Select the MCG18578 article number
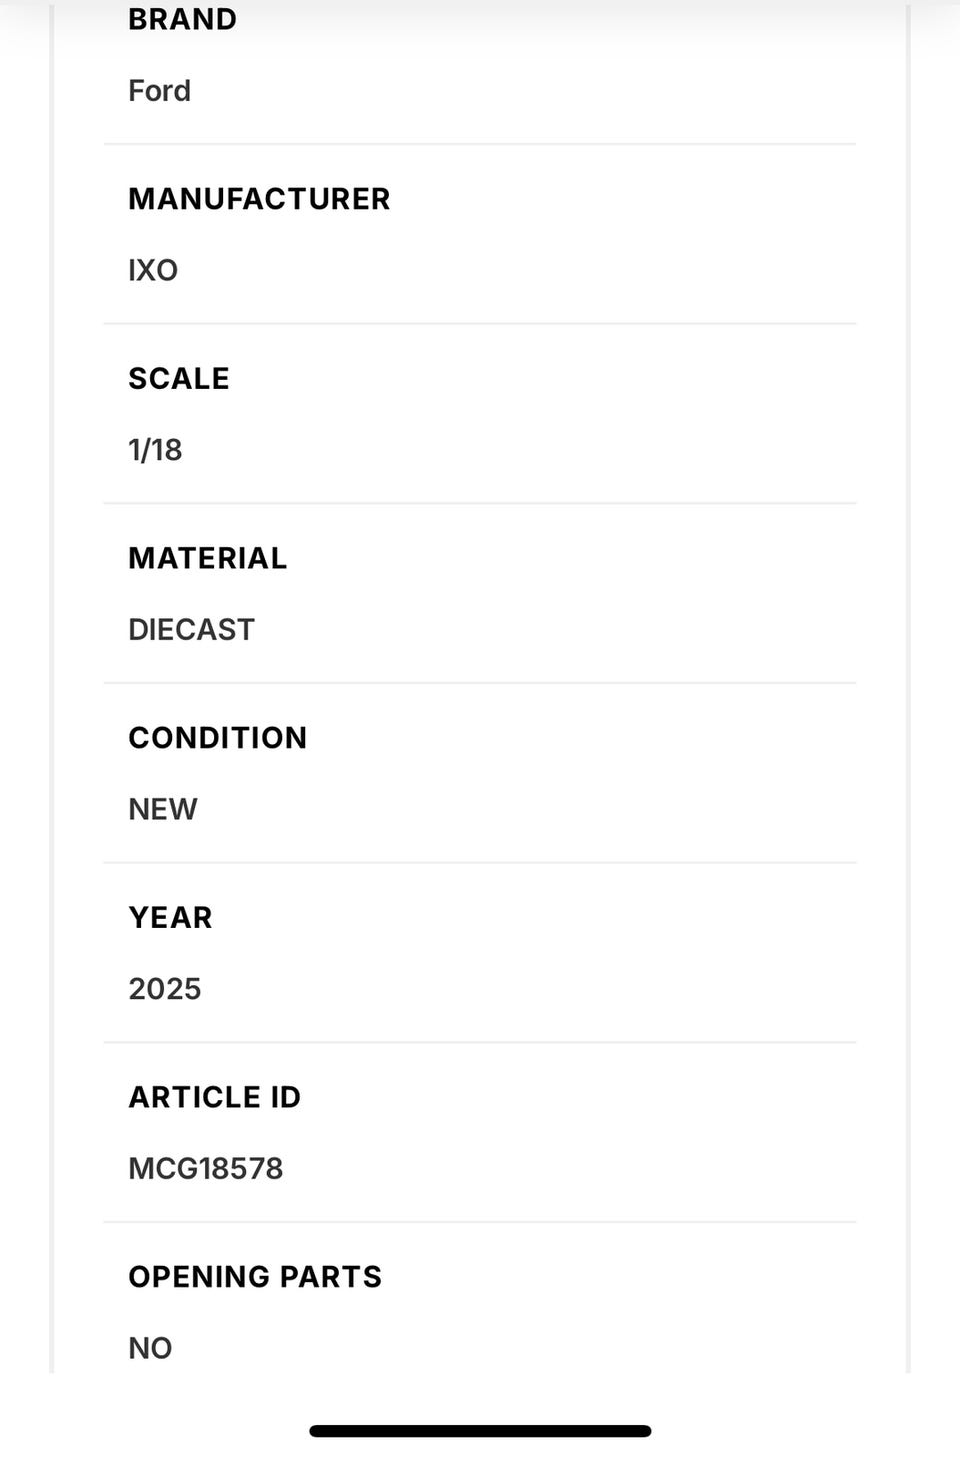The image size is (960, 1457). pyautogui.click(x=206, y=1168)
